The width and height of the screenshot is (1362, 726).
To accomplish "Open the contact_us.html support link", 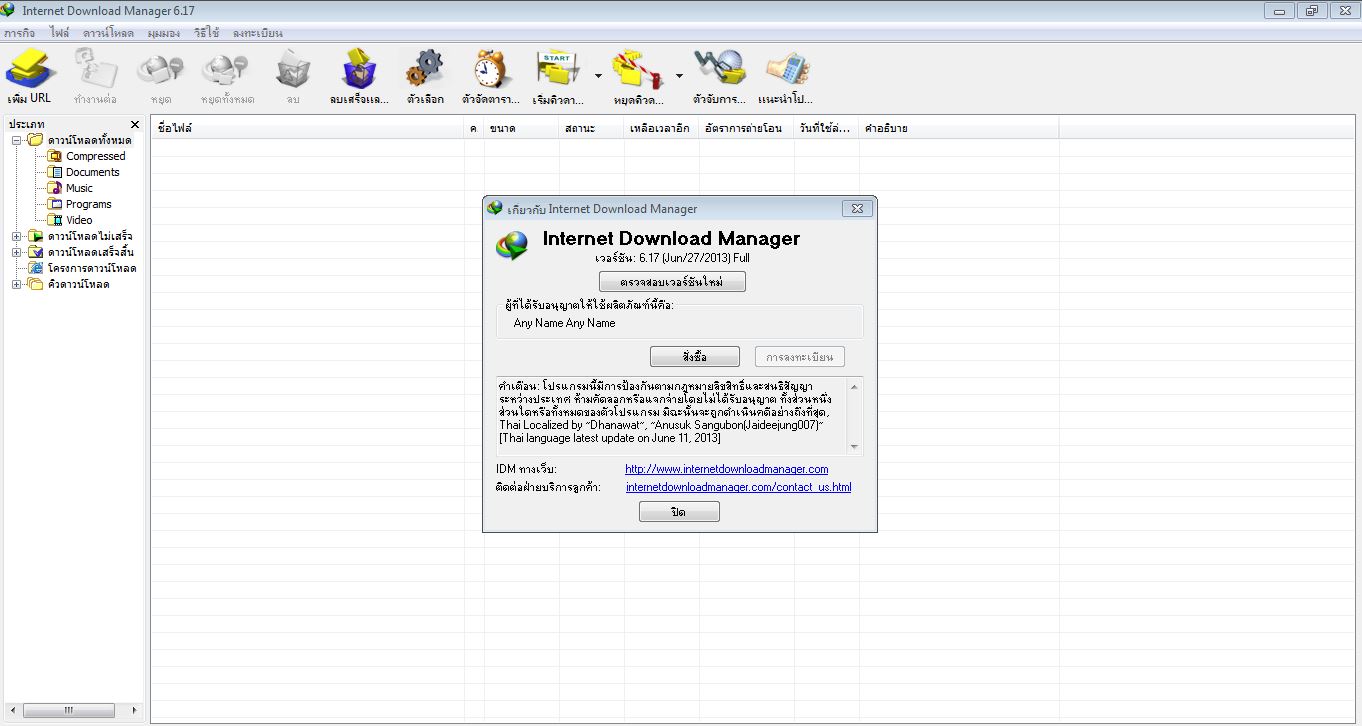I will tap(739, 487).
